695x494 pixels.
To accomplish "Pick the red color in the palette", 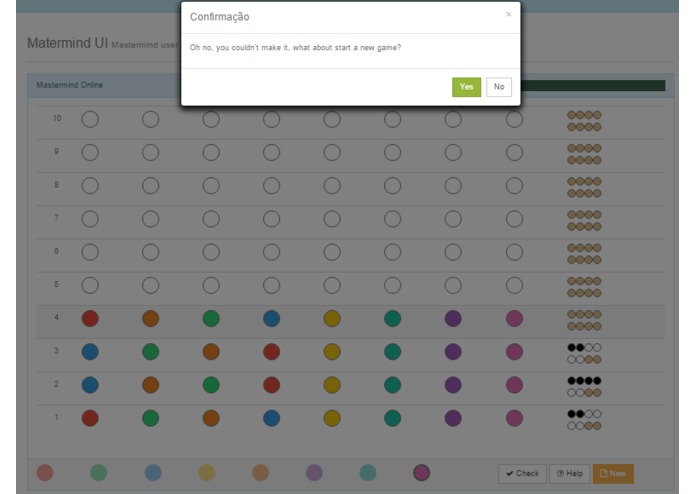I will pyautogui.click(x=45, y=473).
